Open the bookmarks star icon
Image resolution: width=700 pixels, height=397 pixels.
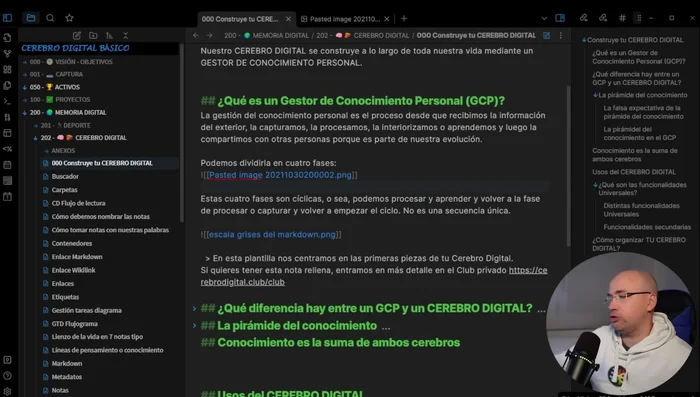point(69,18)
